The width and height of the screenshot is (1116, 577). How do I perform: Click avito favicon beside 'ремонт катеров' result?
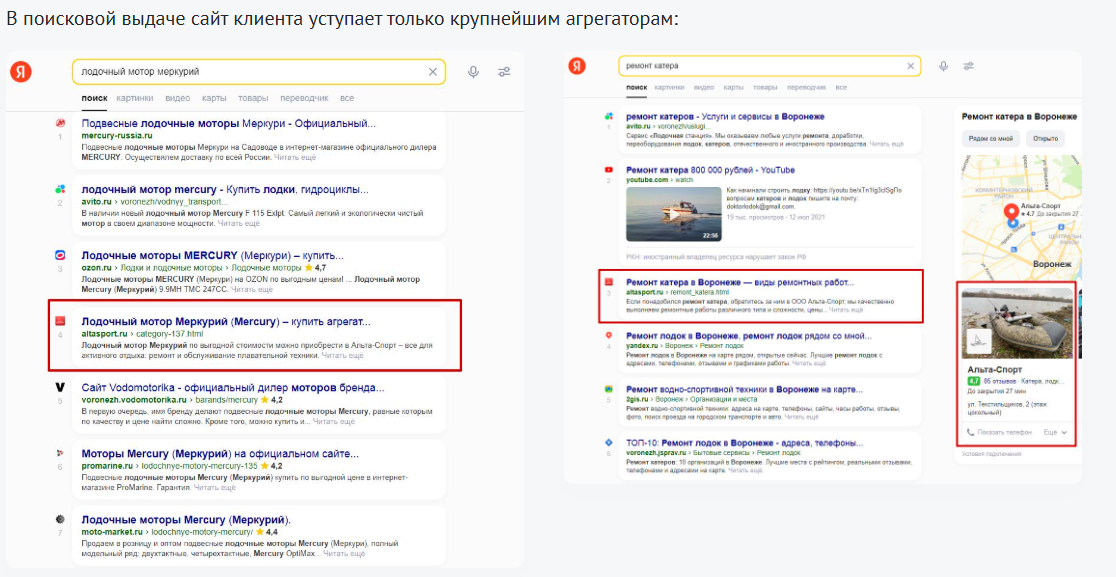coord(609,115)
